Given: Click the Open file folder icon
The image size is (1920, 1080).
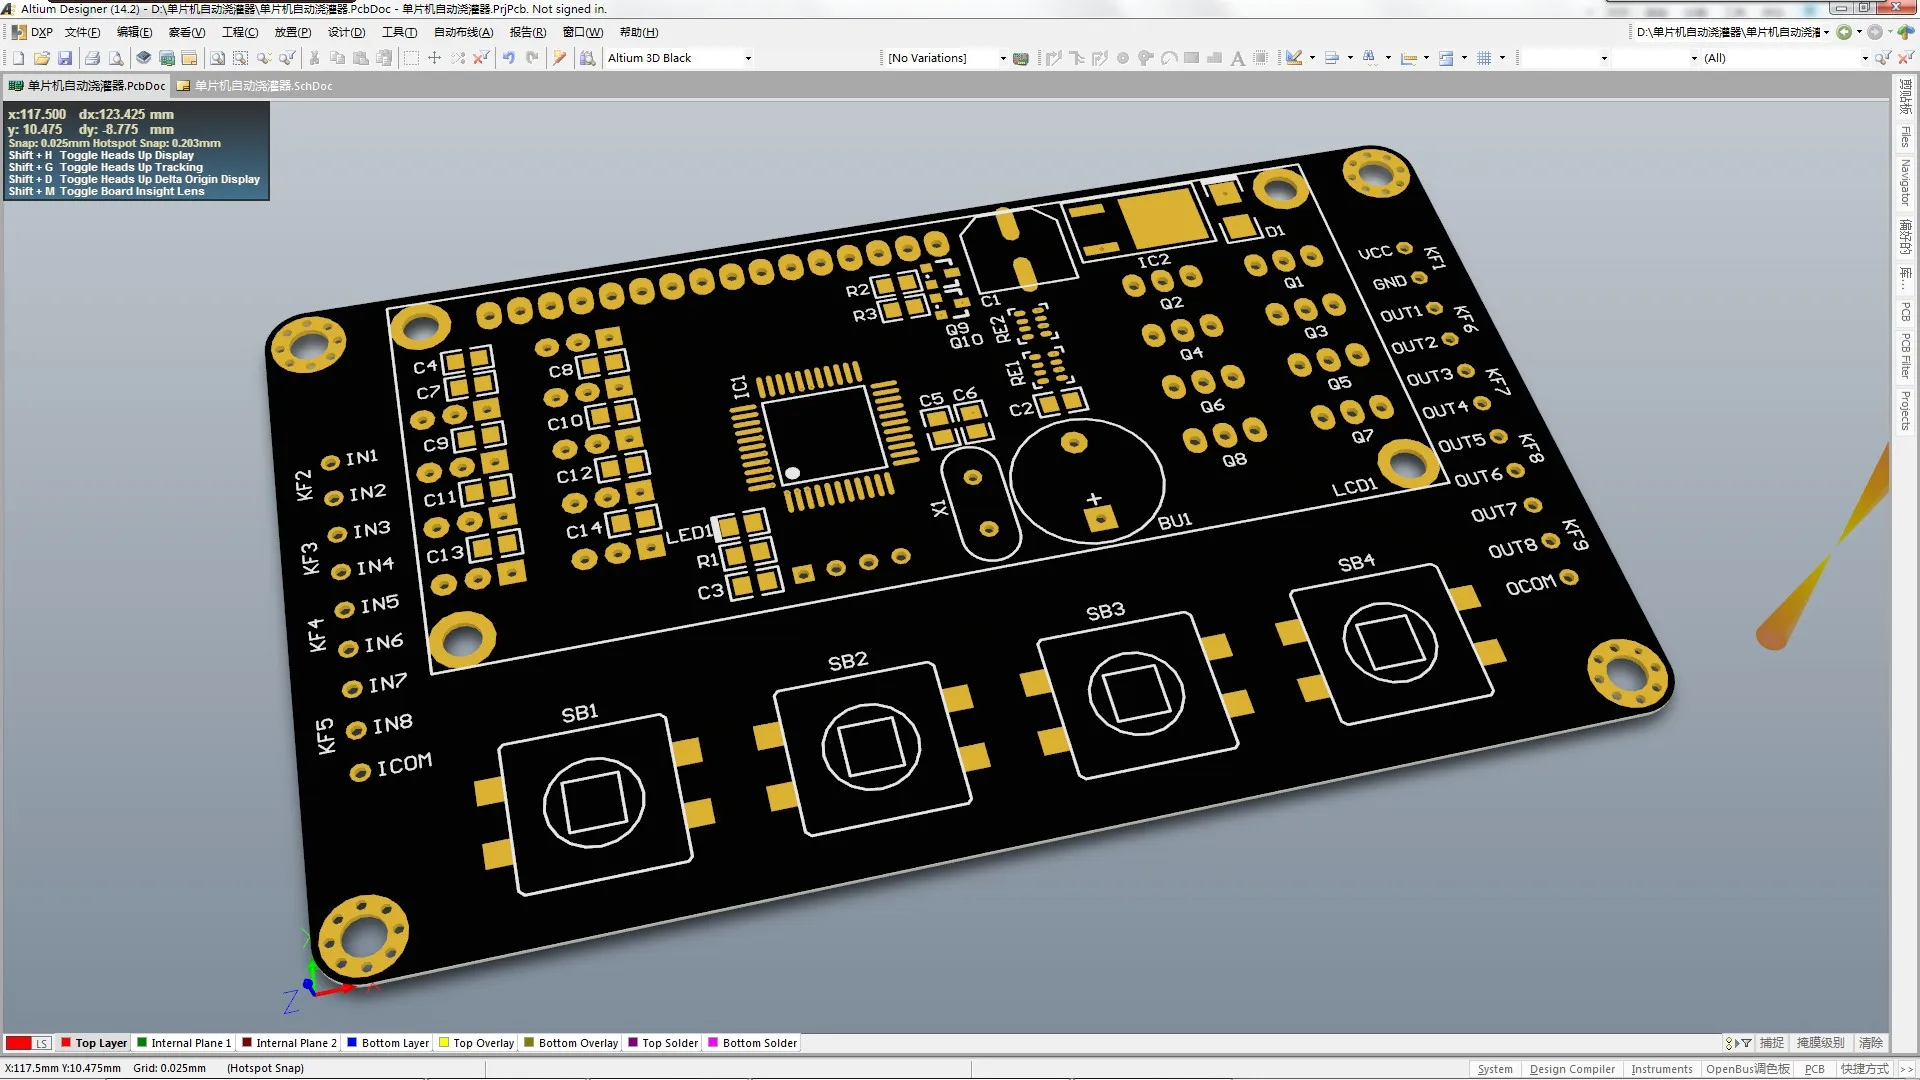Looking at the screenshot, I should [x=42, y=58].
